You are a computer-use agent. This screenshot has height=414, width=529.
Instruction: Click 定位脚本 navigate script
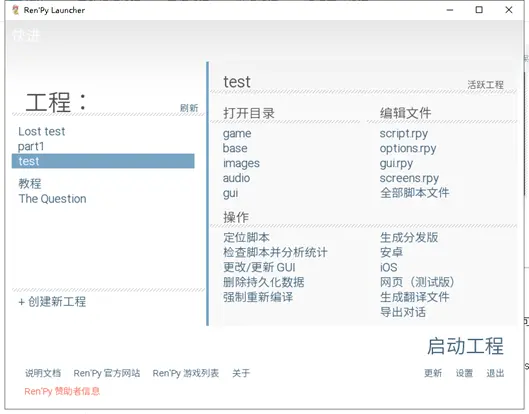tap(246, 238)
